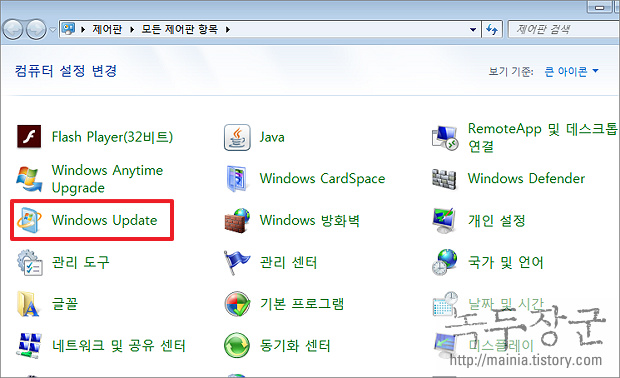Expand the arrow before 제어판 breadcrumb
This screenshot has width=620, height=378.
(83, 29)
